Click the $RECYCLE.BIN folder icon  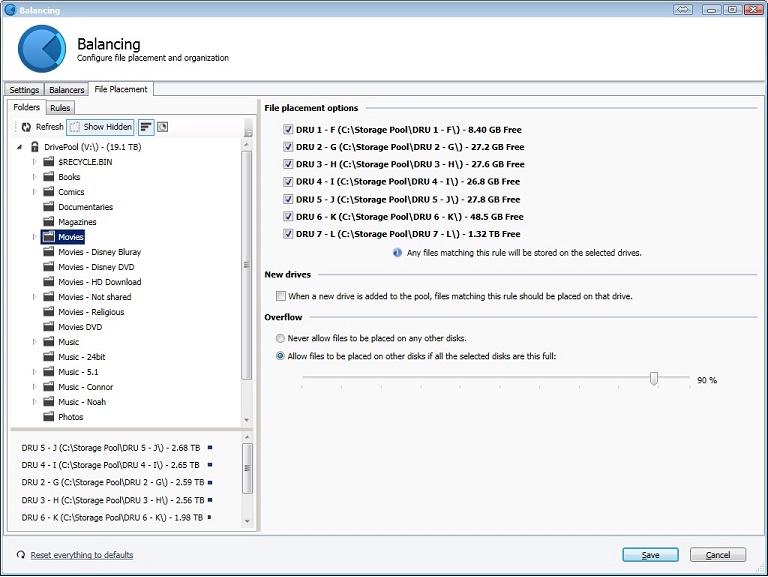click(x=48, y=162)
